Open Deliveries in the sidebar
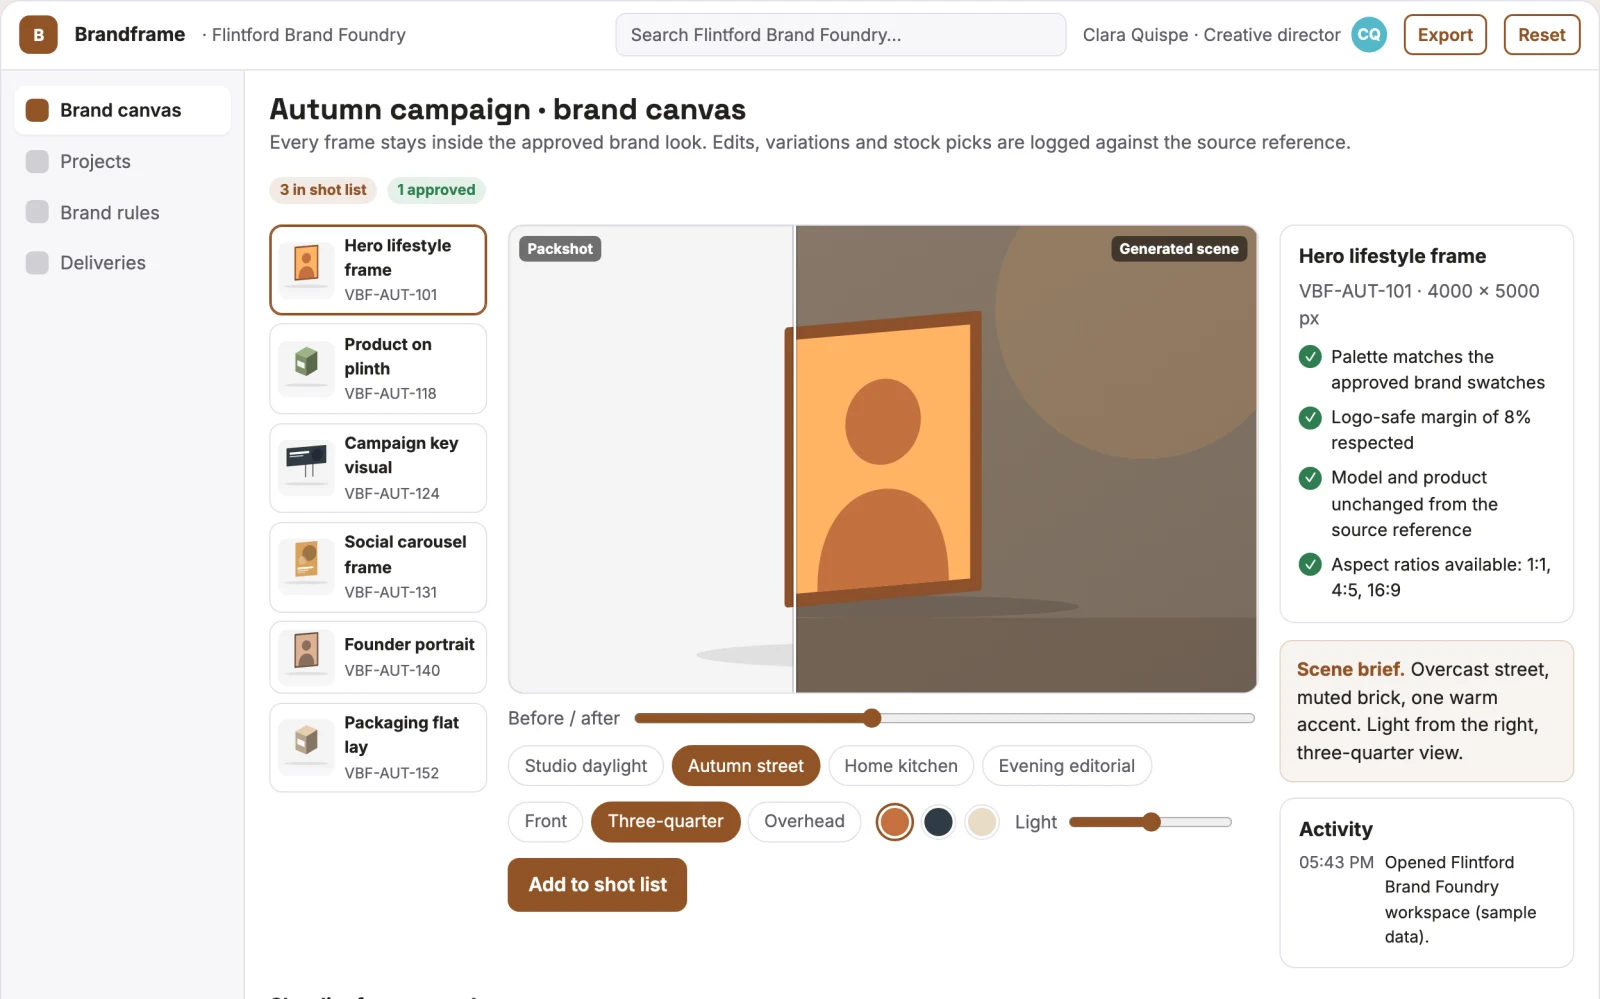 [122, 263]
